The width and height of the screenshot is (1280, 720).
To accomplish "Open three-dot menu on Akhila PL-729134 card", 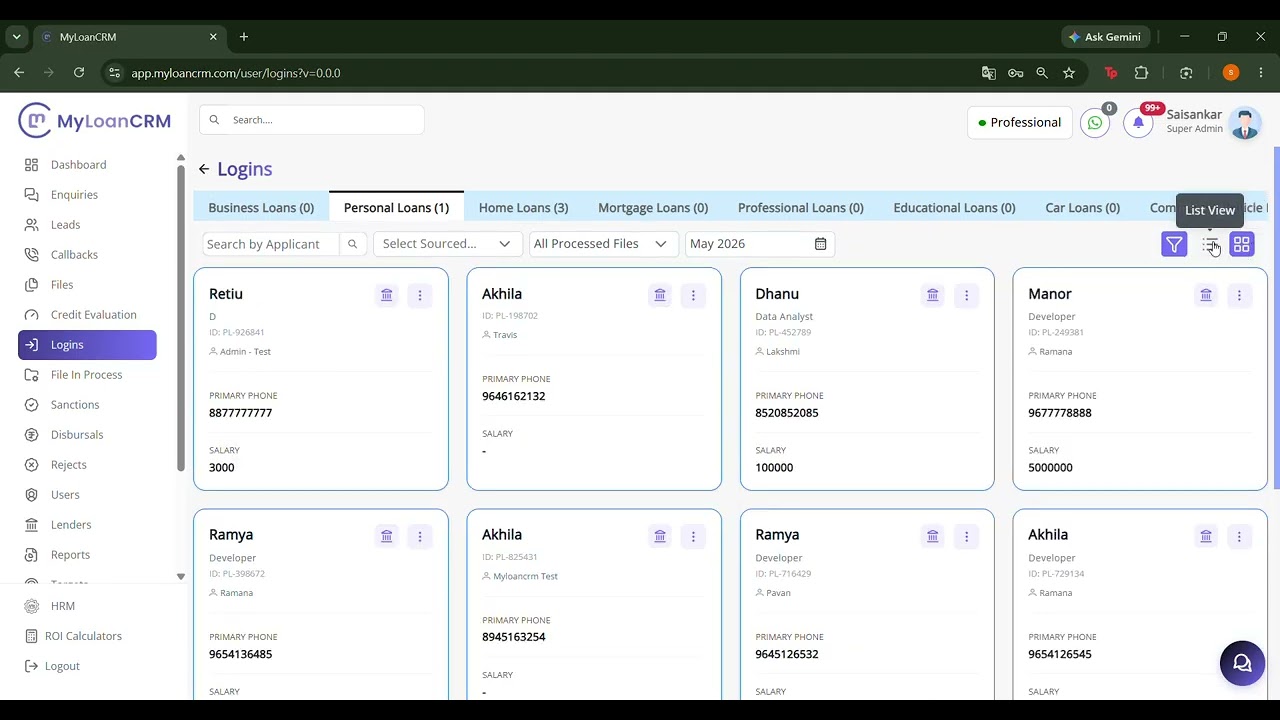I will [1239, 536].
